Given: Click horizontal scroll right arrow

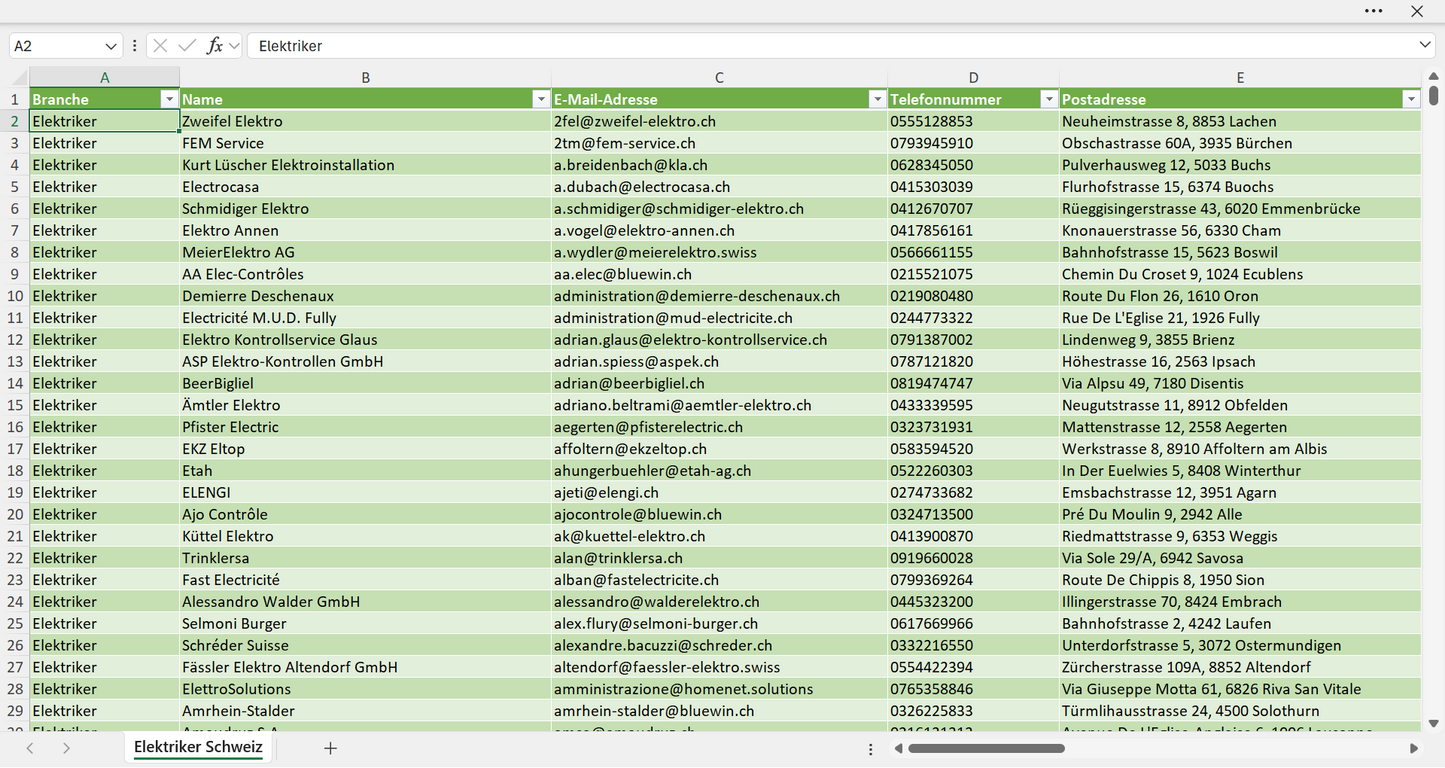Looking at the screenshot, I should [x=1414, y=748].
